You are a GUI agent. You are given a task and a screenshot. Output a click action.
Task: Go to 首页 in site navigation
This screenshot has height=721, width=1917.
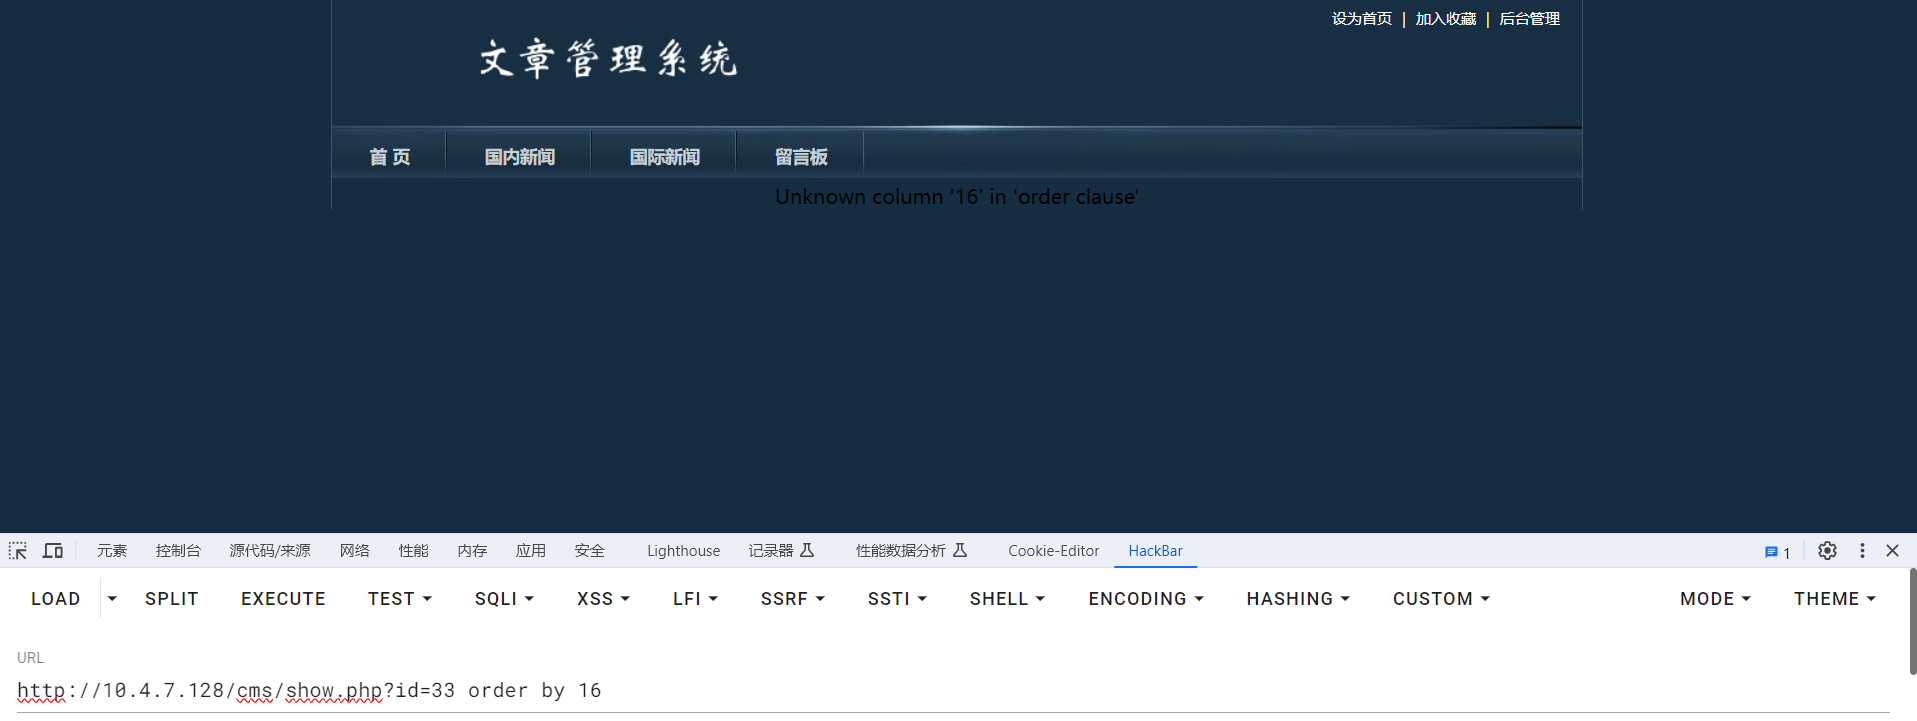(389, 157)
